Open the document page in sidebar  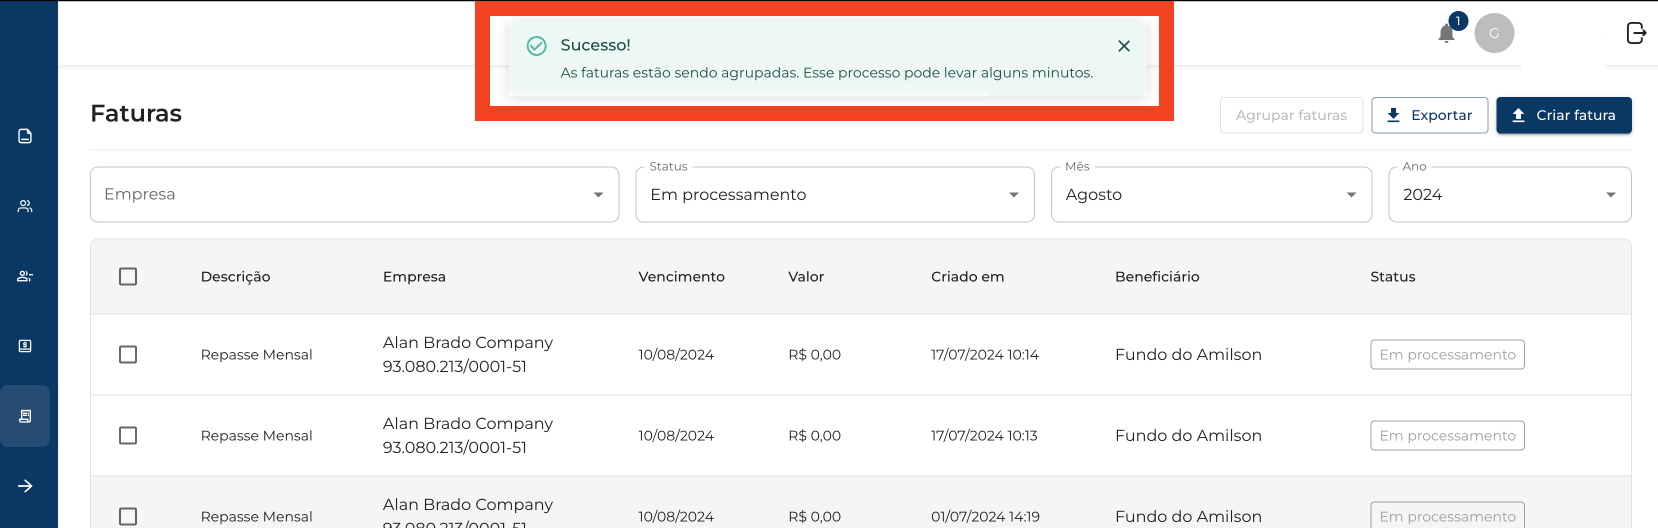pos(26,136)
